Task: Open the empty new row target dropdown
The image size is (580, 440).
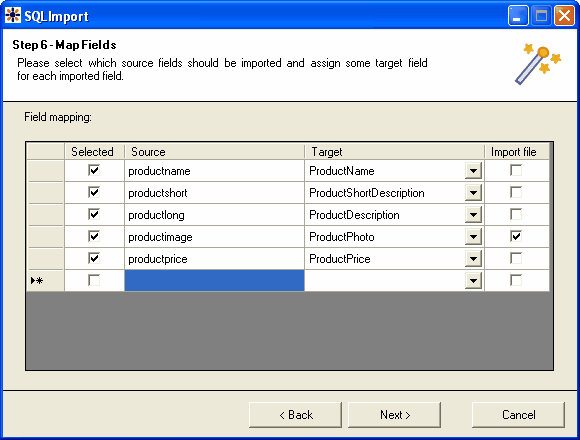Action: pos(473,281)
